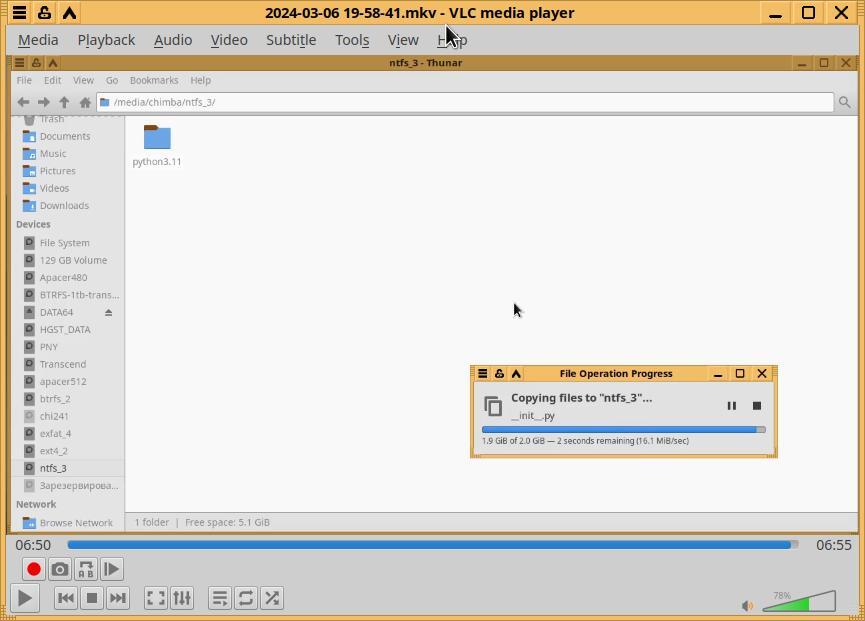Toggle A-B loop button in VLC

tap(86, 569)
